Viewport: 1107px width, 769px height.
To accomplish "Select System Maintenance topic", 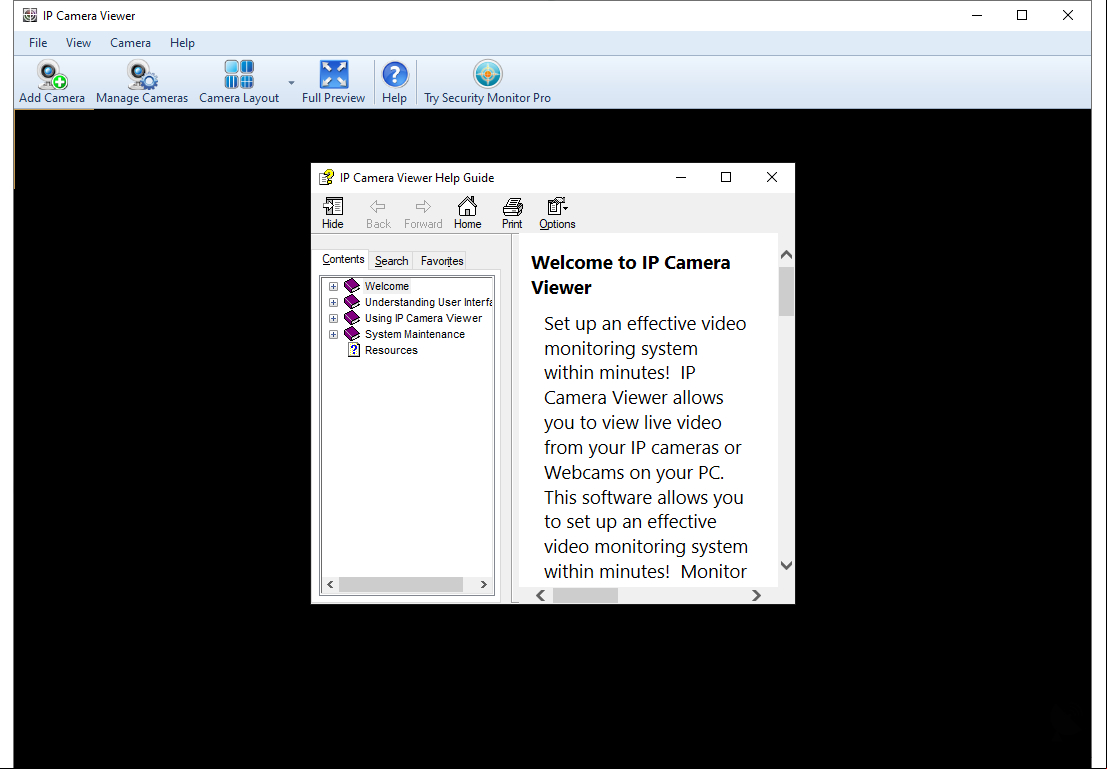I will tap(414, 335).
